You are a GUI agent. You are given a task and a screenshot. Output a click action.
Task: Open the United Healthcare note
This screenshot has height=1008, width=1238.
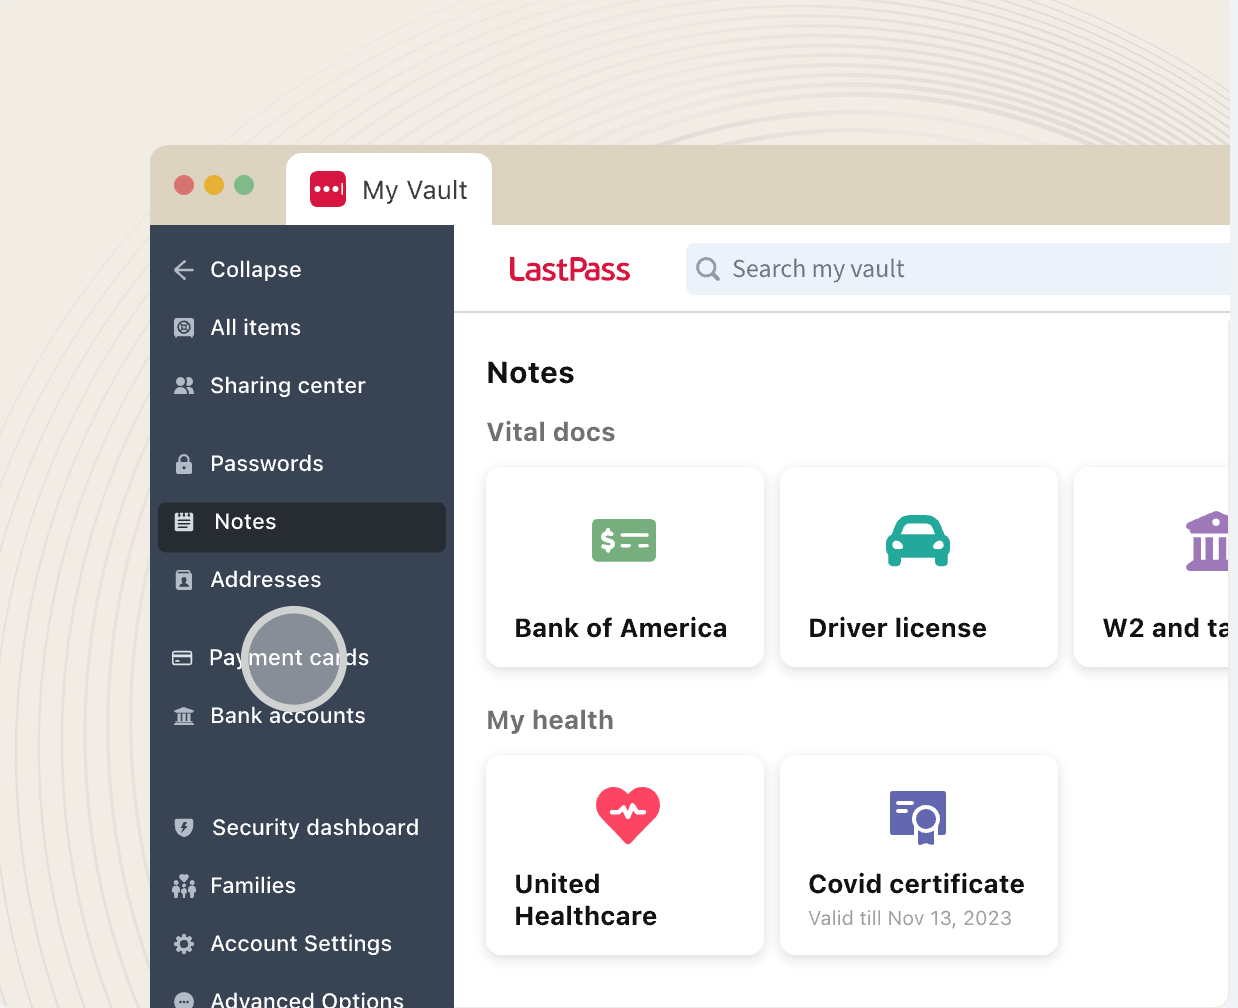pos(625,855)
